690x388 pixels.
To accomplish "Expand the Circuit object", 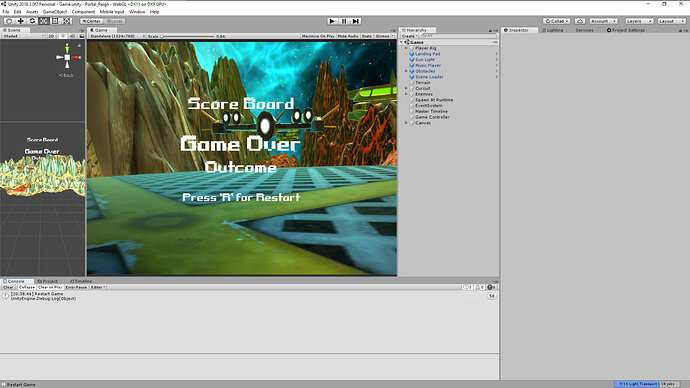I will tap(406, 88).
